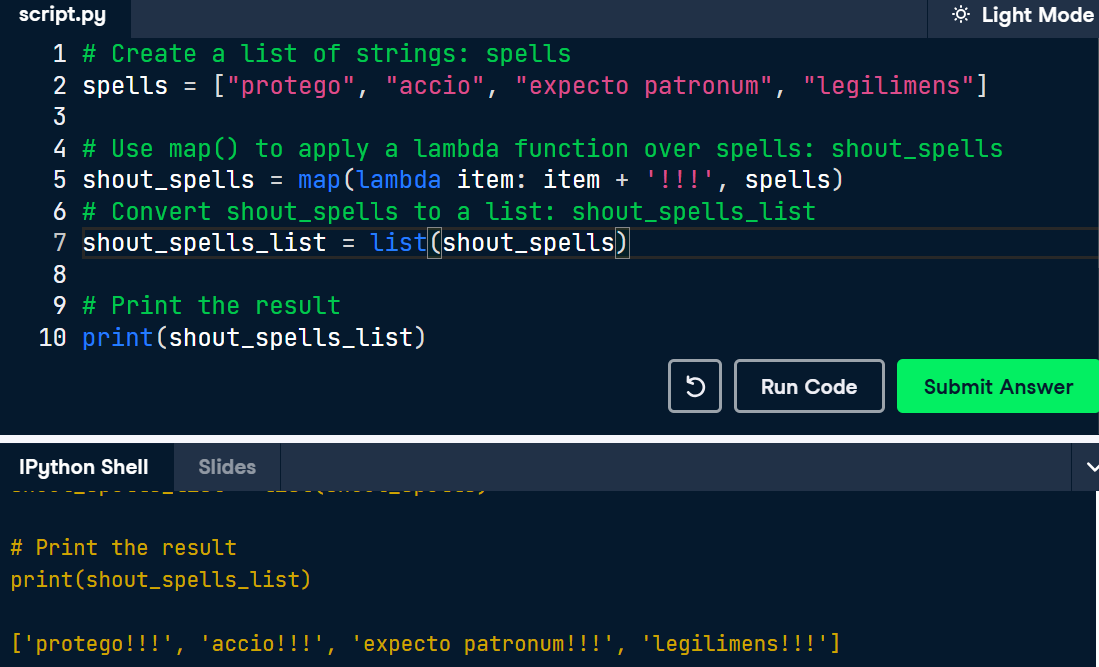Reset code with the circular arrow icon

pos(695,386)
